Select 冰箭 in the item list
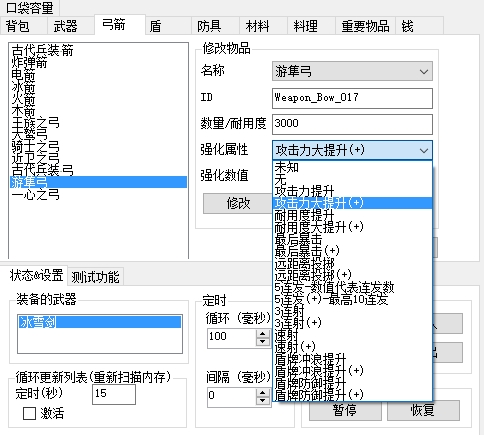The height and width of the screenshot is (435, 484). (98, 87)
